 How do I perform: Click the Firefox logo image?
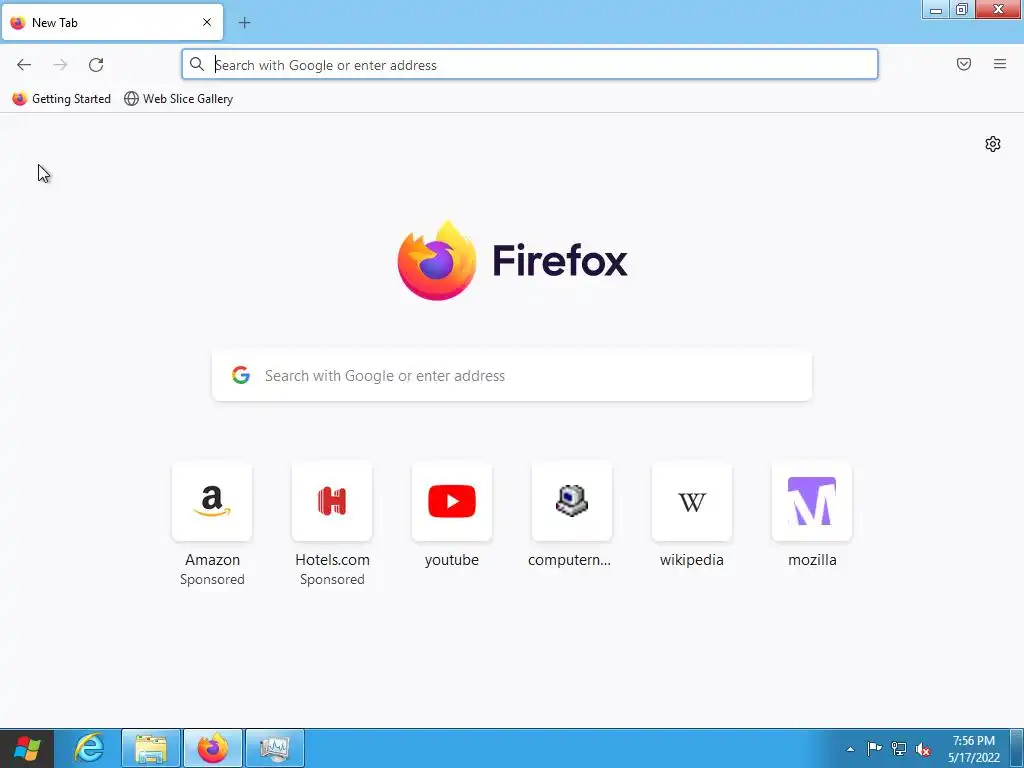click(x=437, y=261)
